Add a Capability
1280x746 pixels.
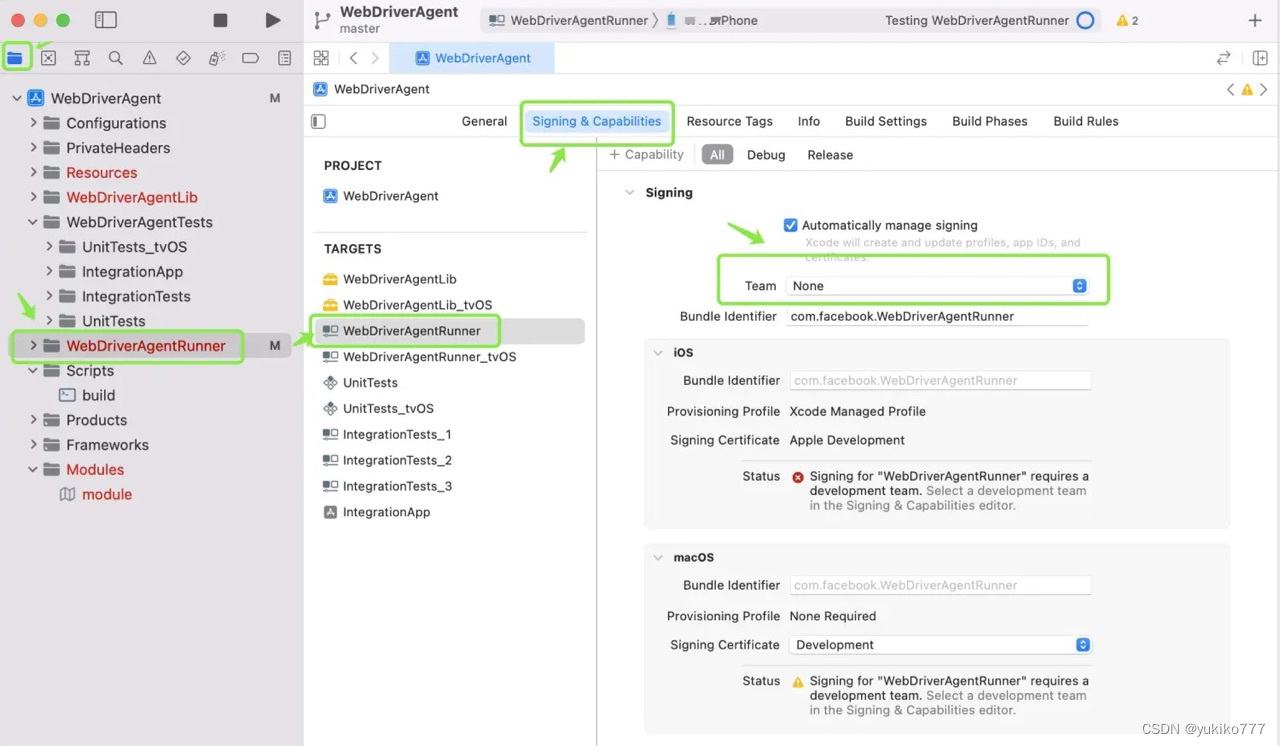646,154
